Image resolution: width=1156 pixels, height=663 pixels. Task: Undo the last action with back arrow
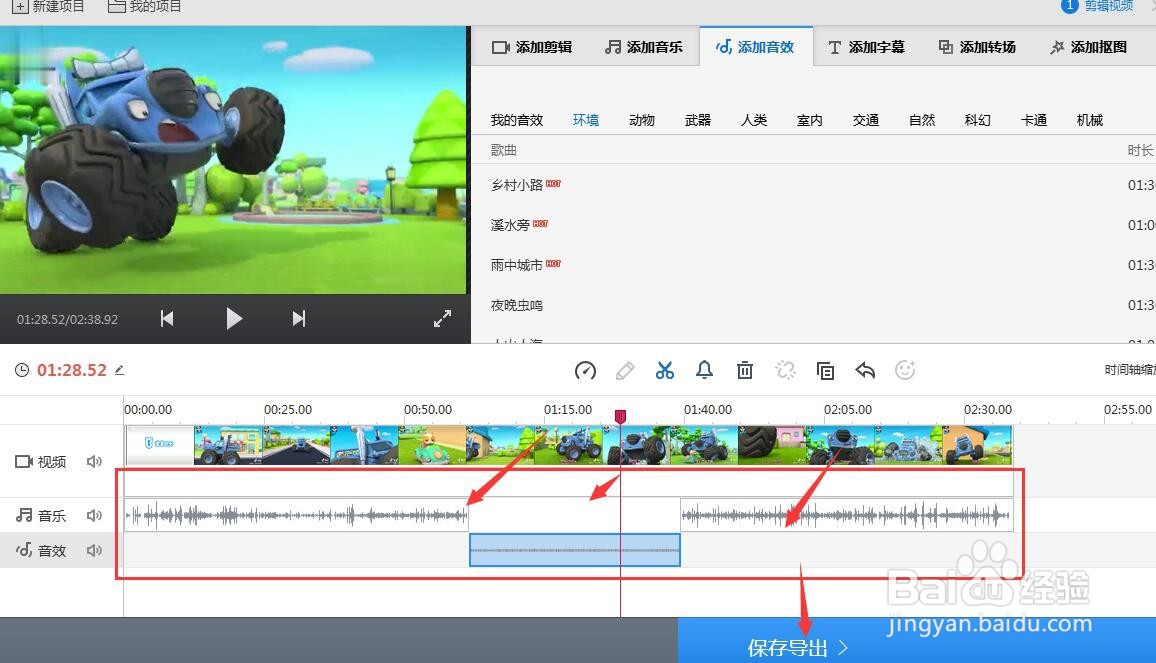coord(865,370)
